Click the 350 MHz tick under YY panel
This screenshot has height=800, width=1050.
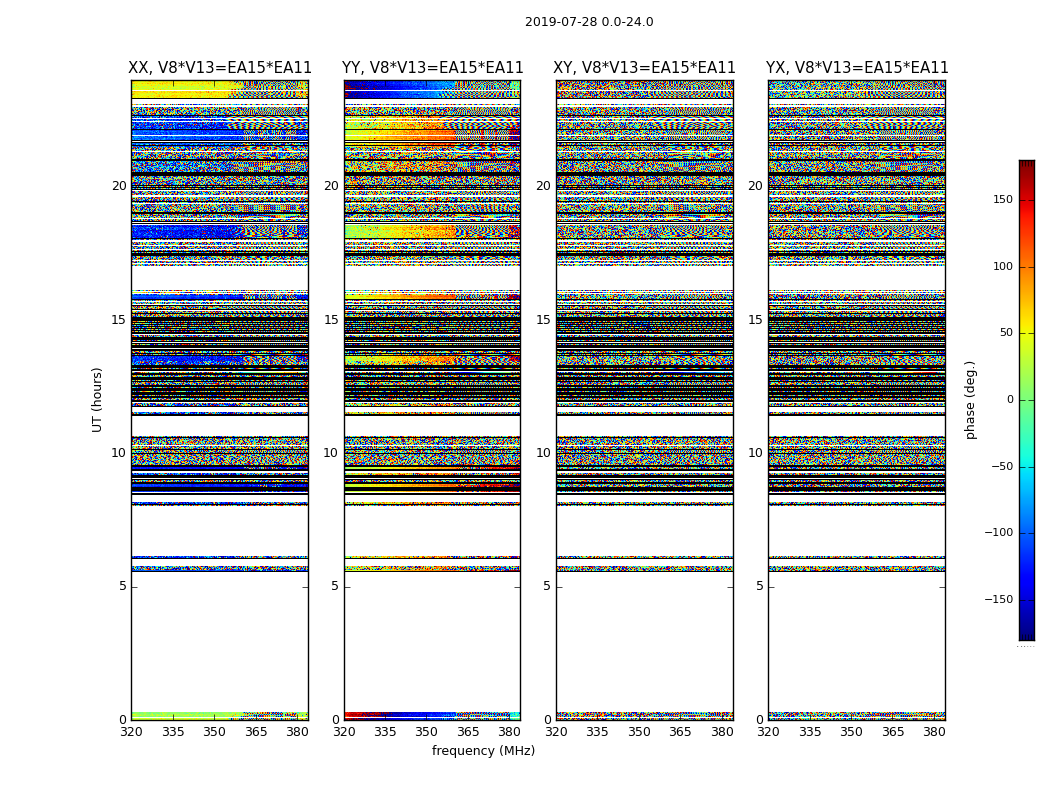click(x=426, y=732)
